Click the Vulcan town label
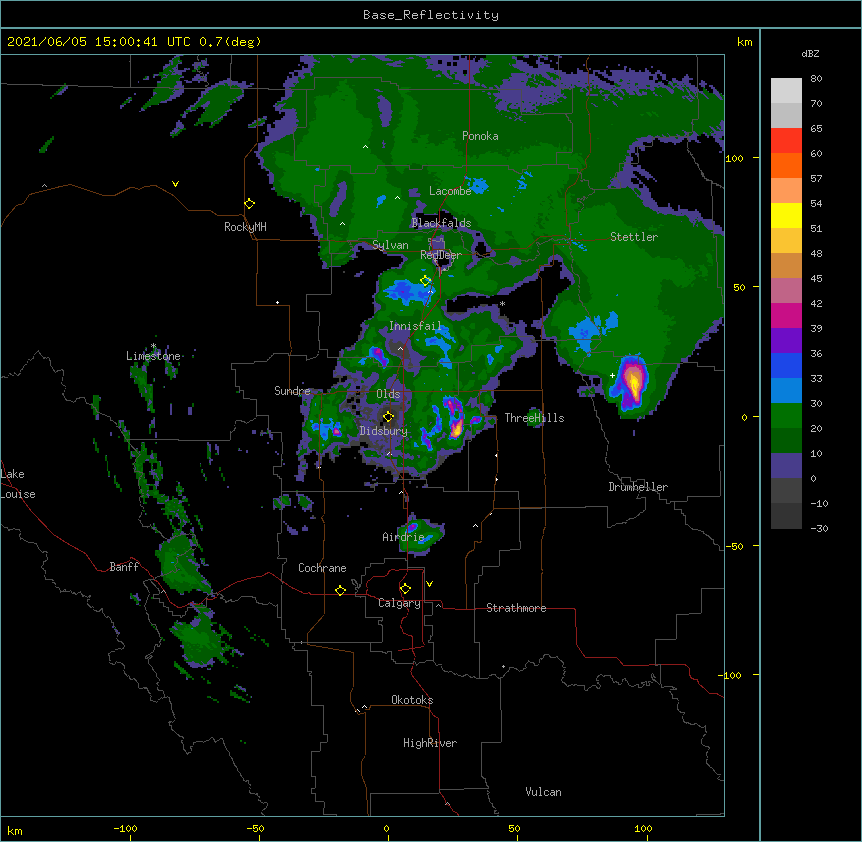Viewport: 862px width, 842px height. 543,792
